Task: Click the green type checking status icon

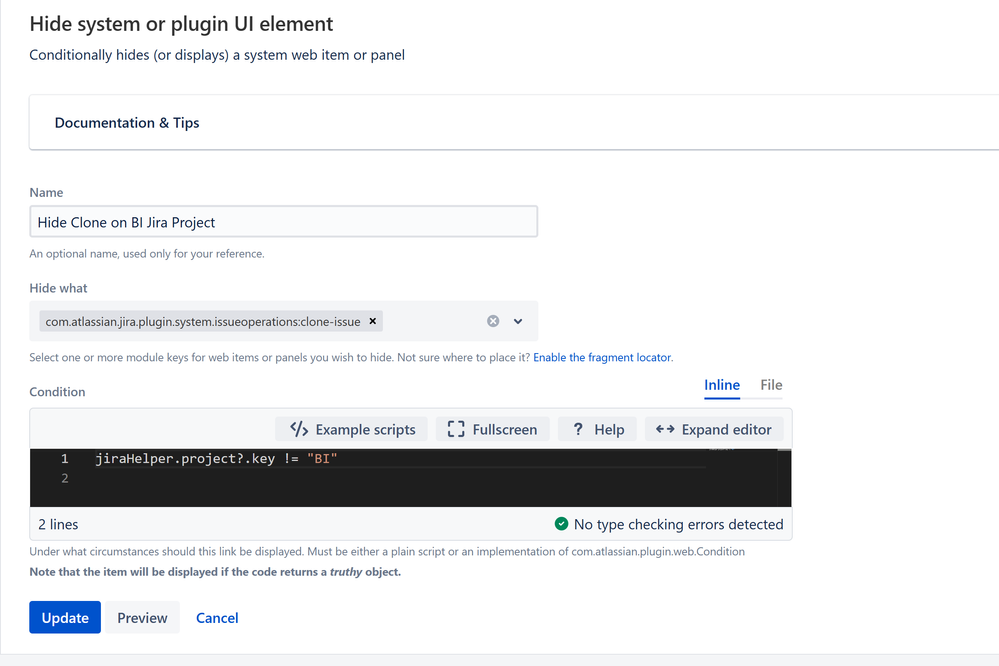Action: [x=562, y=524]
